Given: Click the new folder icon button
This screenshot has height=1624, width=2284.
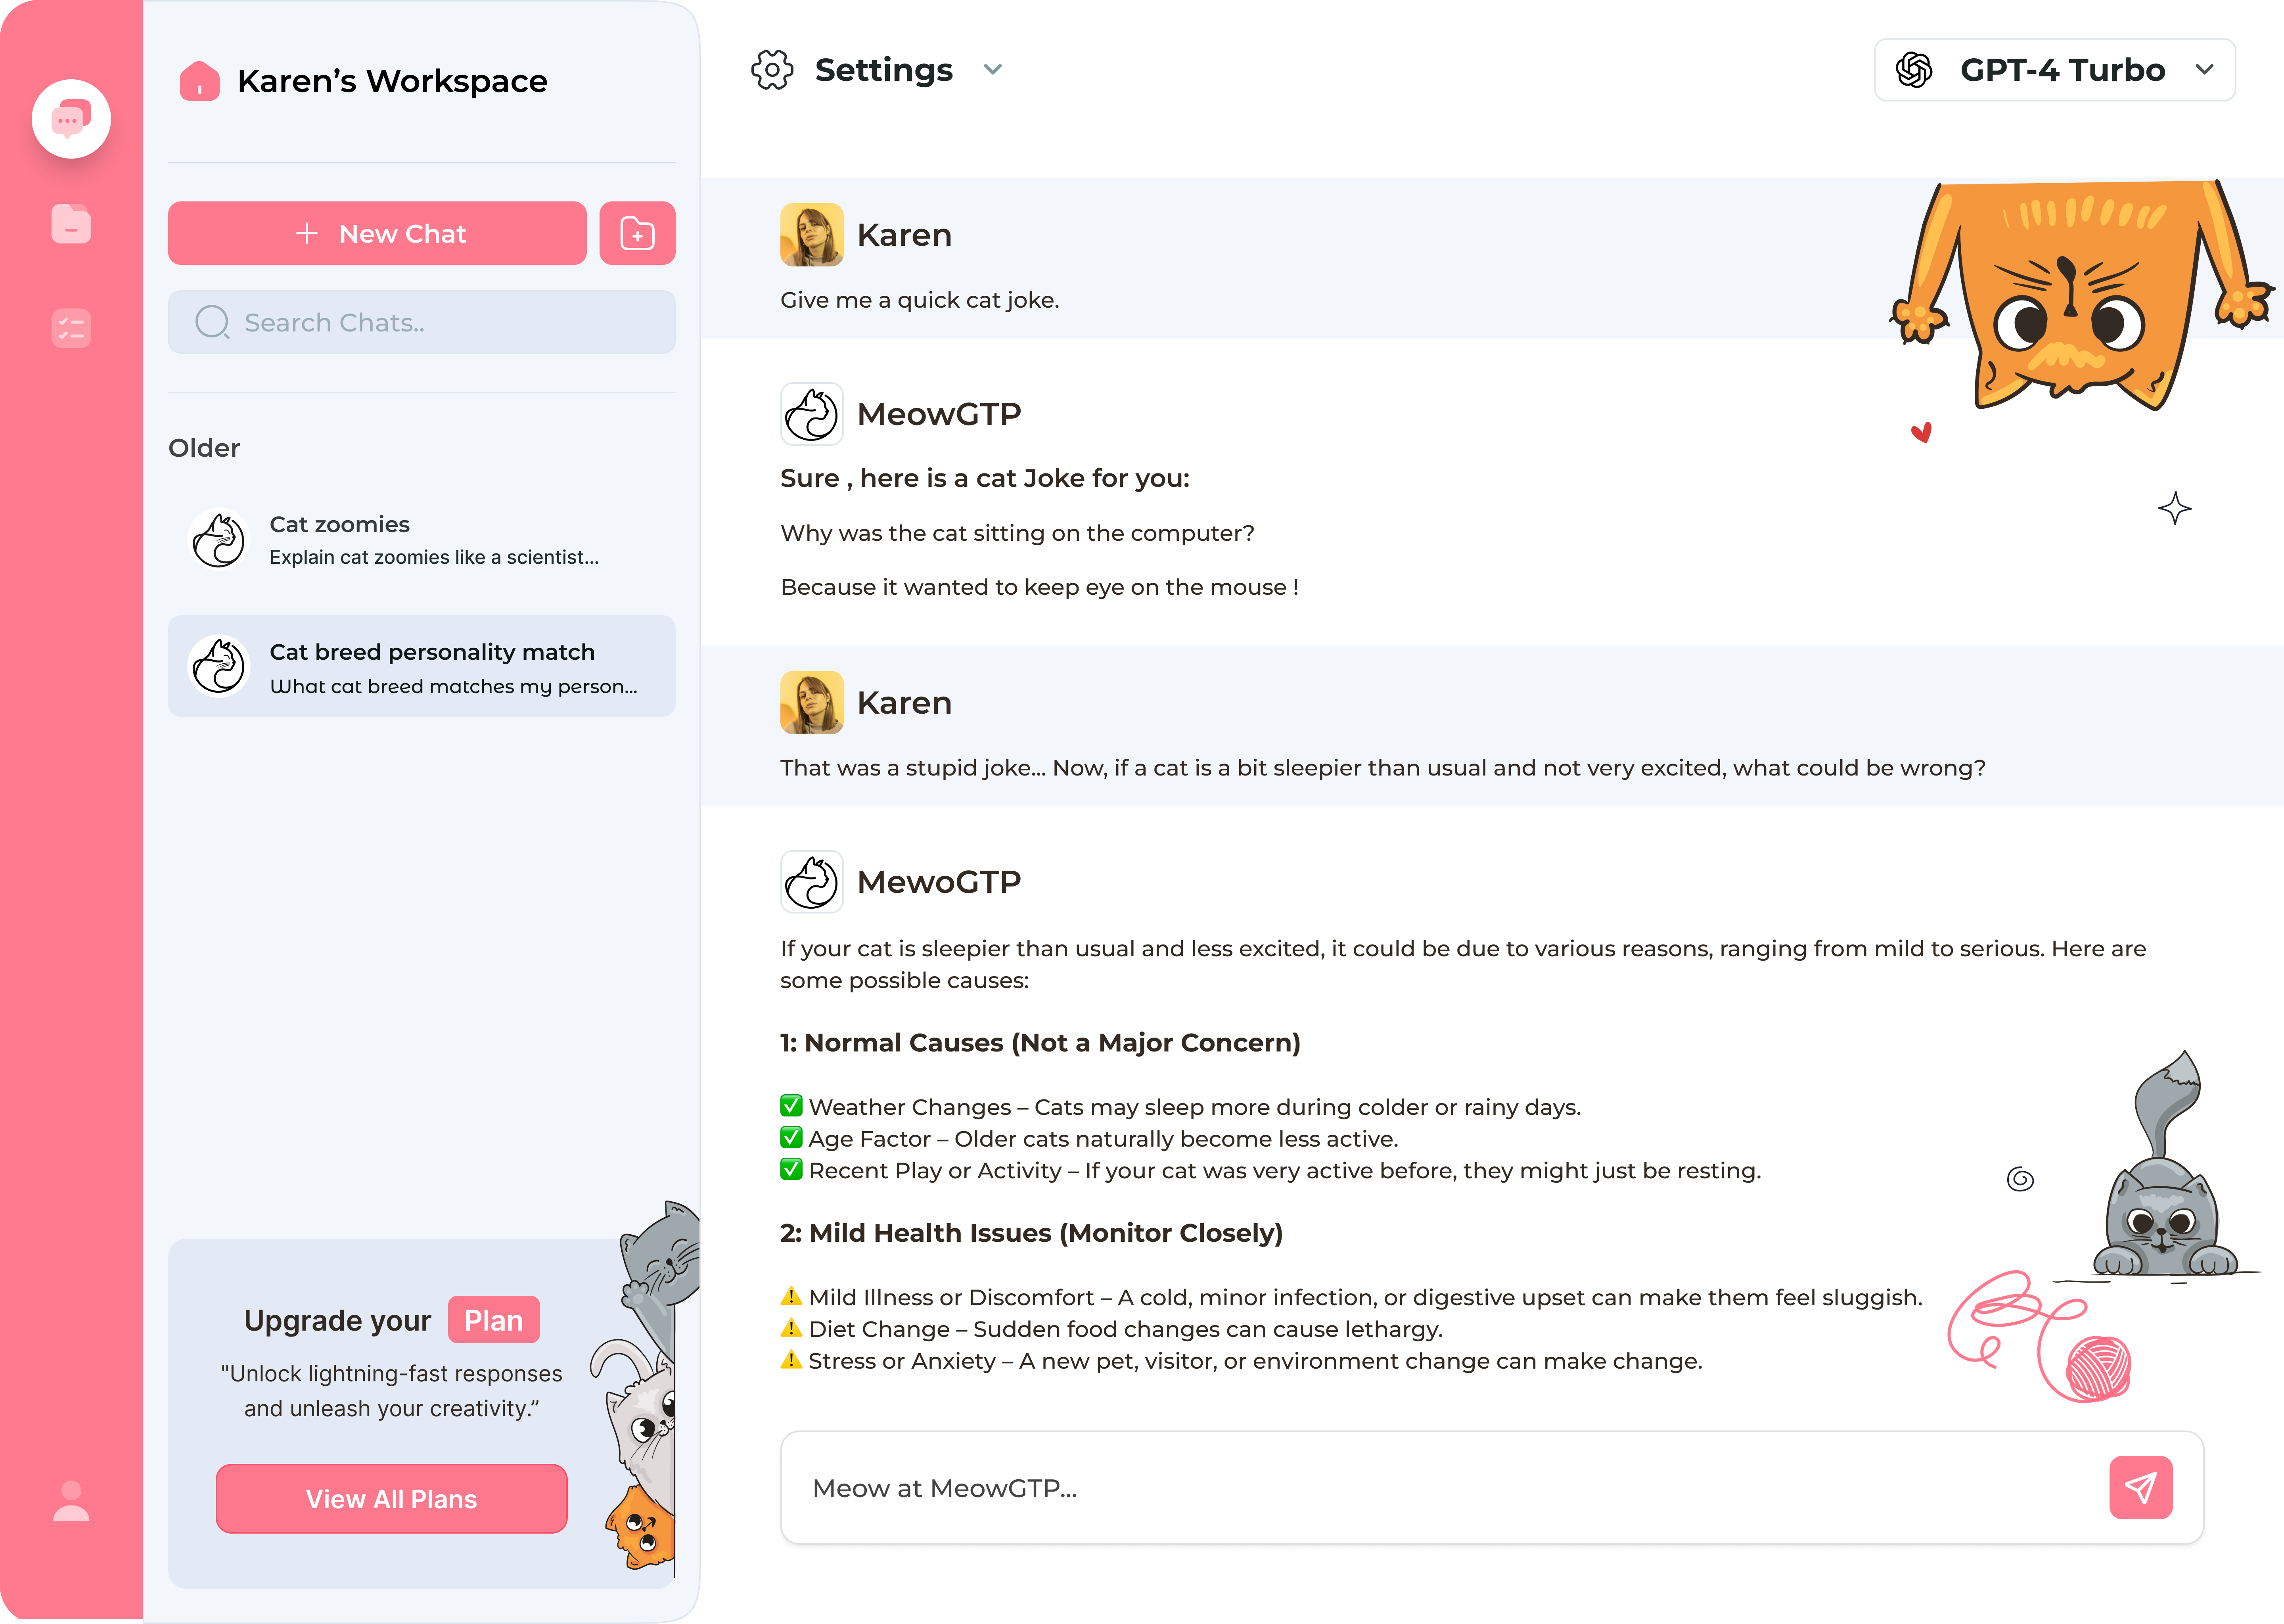Looking at the screenshot, I should (x=637, y=233).
